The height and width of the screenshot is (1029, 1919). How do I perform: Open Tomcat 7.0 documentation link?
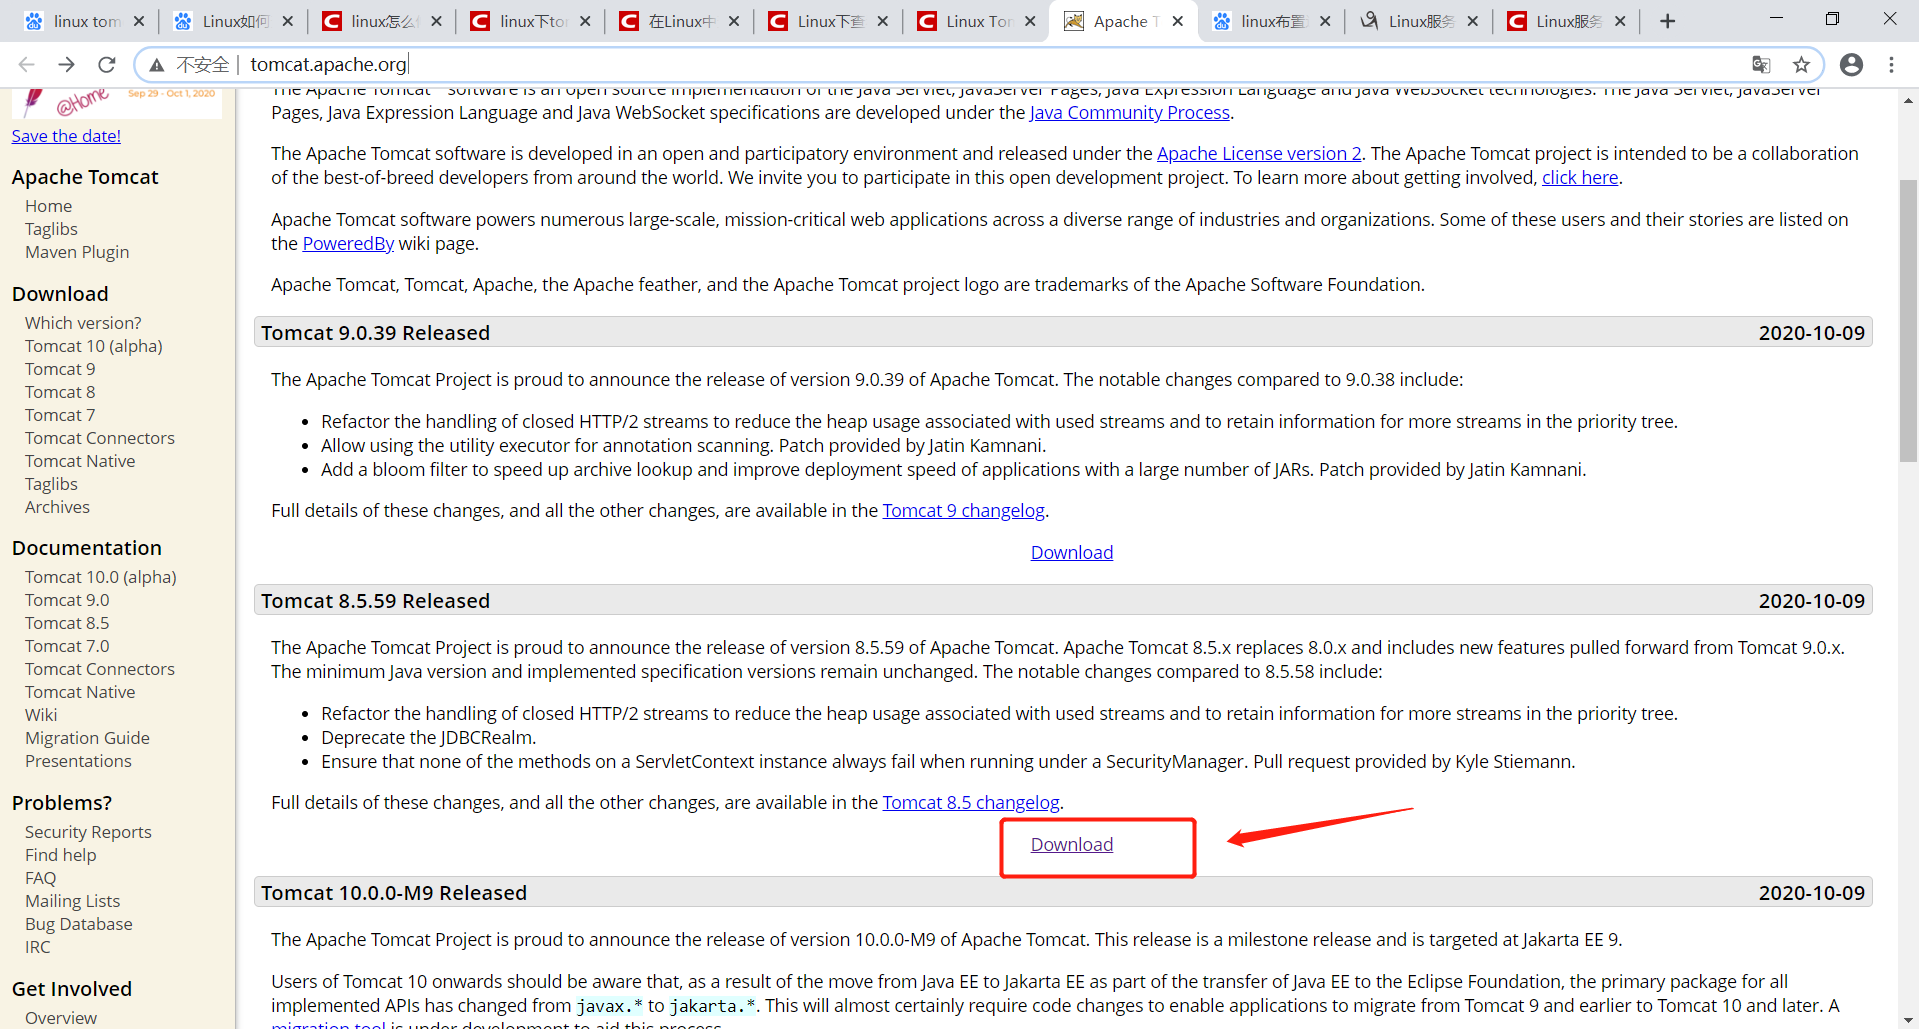pos(67,646)
